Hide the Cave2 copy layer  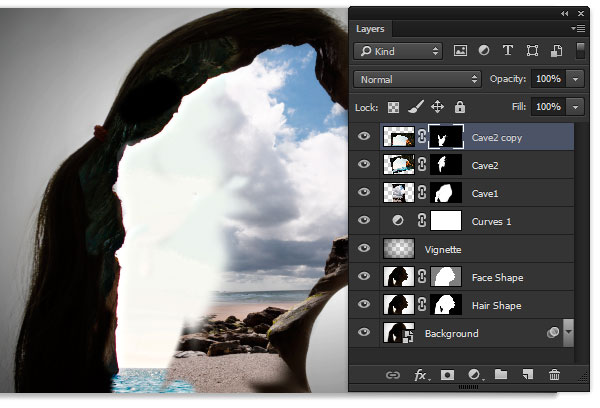coord(364,136)
